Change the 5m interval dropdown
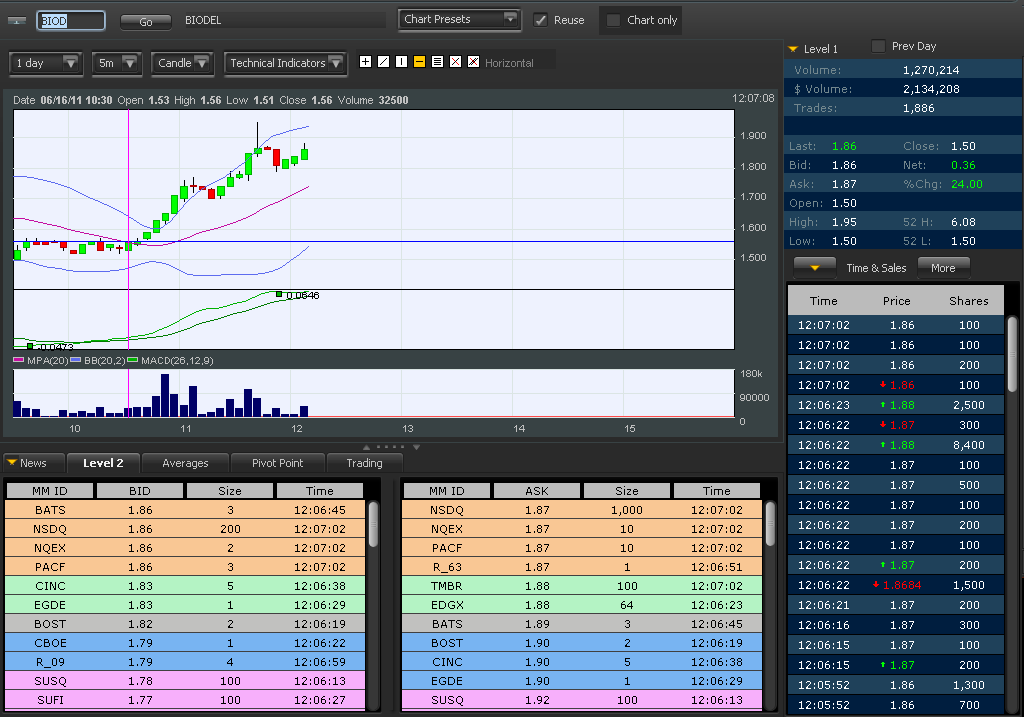Image resolution: width=1024 pixels, height=717 pixels. point(117,63)
